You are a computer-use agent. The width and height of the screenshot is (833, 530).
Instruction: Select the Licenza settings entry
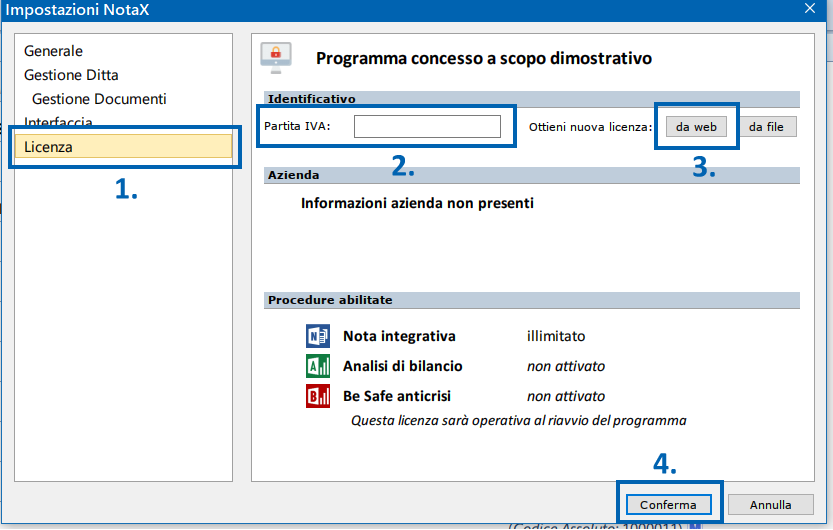click(123, 147)
